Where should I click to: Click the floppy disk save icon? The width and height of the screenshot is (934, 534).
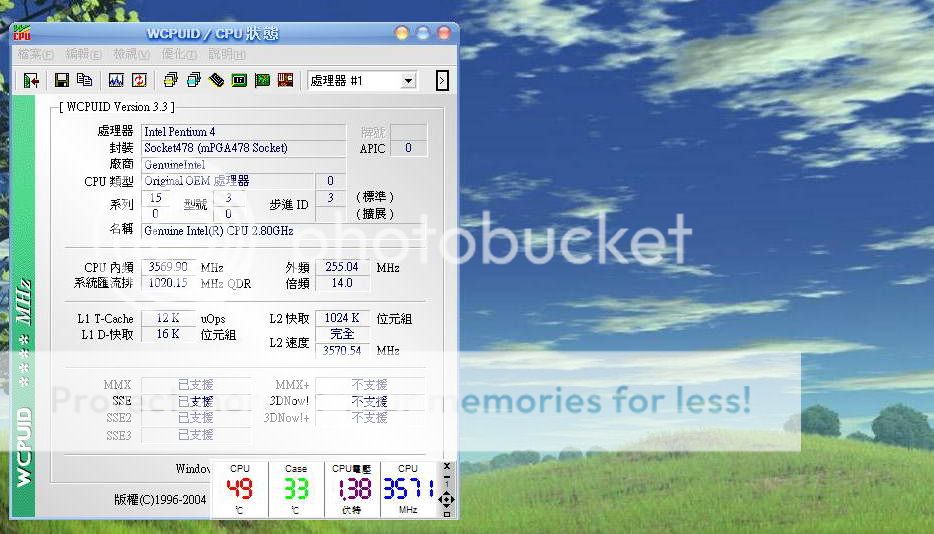(61, 80)
